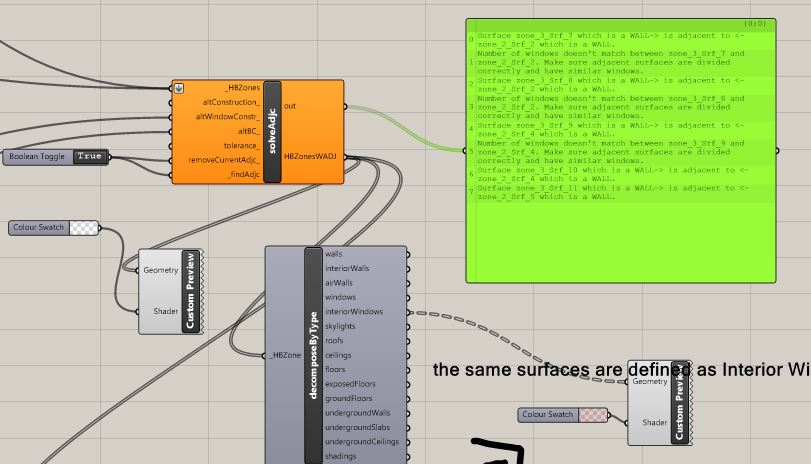Click the removeCurrentAdjc_ input
Screen dimensions: 811x464
click(x=224, y=160)
